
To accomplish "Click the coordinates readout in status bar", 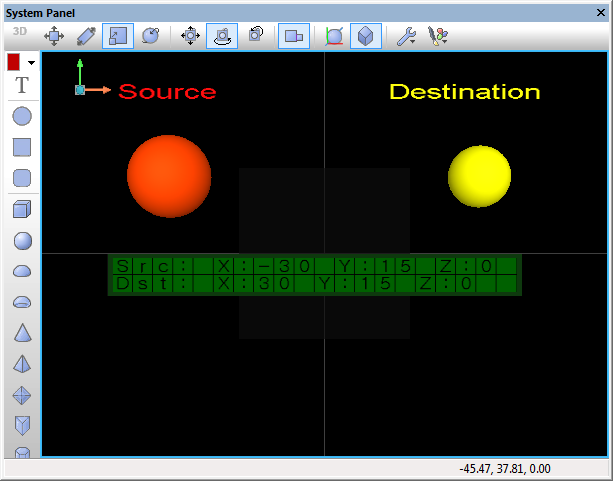I will (505, 468).
